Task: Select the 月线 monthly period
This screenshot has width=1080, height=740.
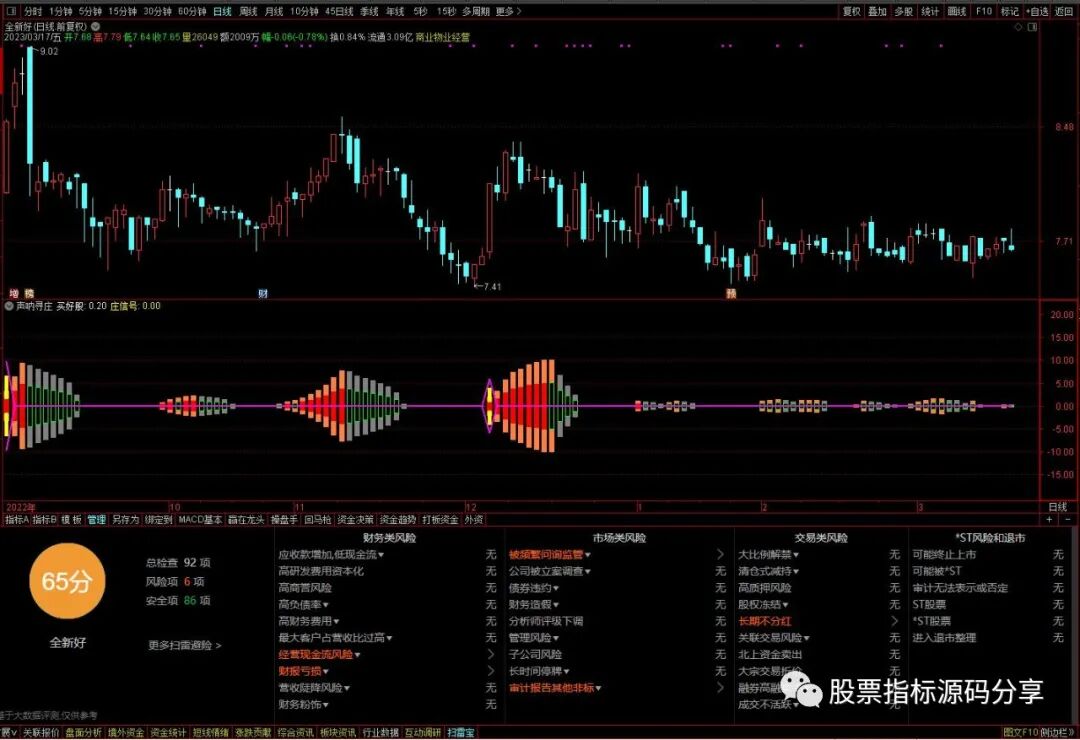Action: tap(273, 12)
